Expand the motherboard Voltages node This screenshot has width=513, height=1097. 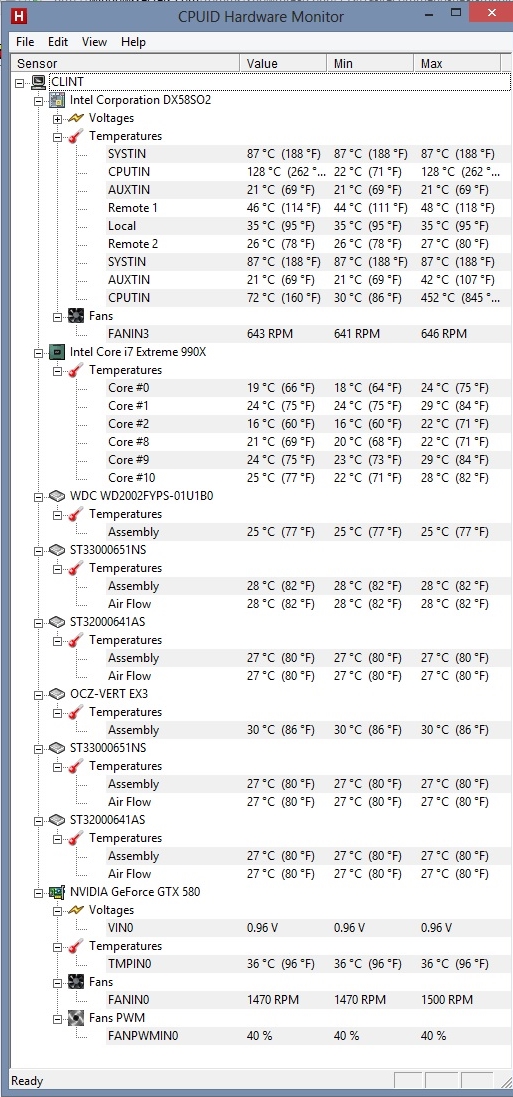click(57, 118)
